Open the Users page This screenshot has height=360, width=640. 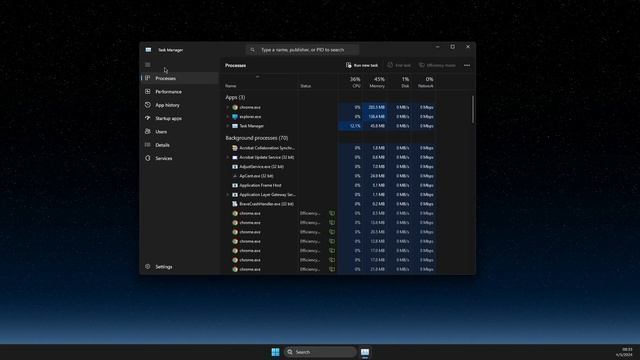180,131
